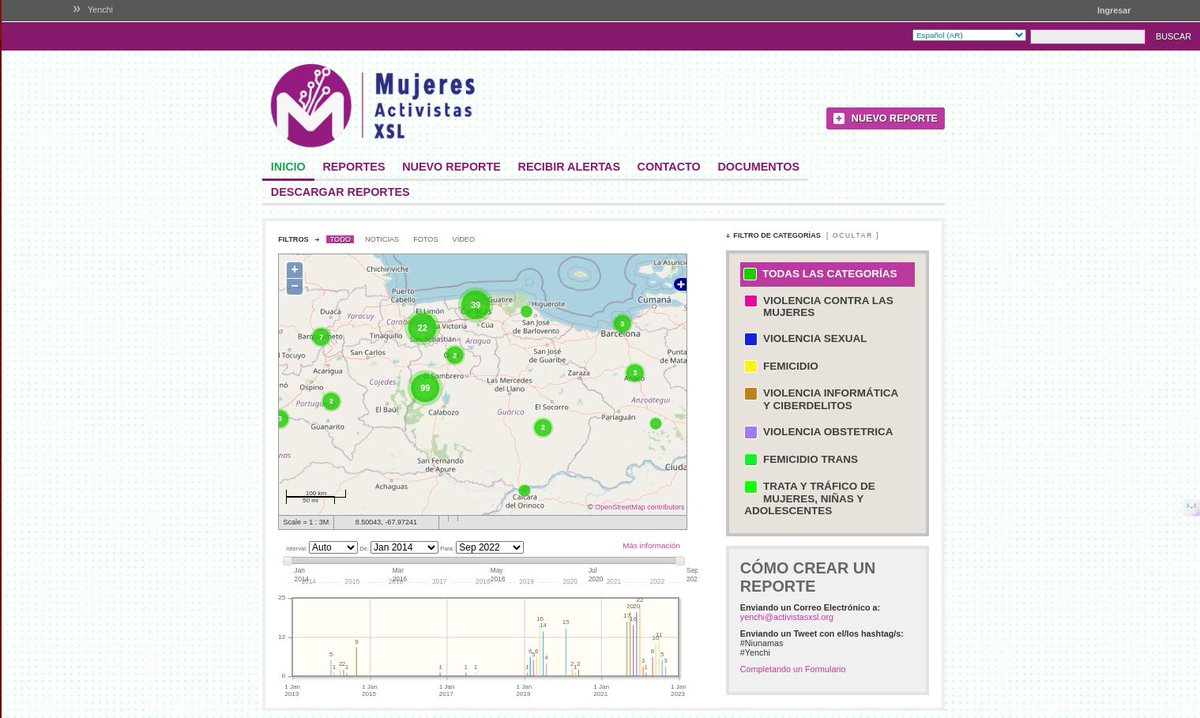The height and width of the screenshot is (718, 1200).
Task: Open the Interval dropdown set to Auto
Action: (330, 547)
